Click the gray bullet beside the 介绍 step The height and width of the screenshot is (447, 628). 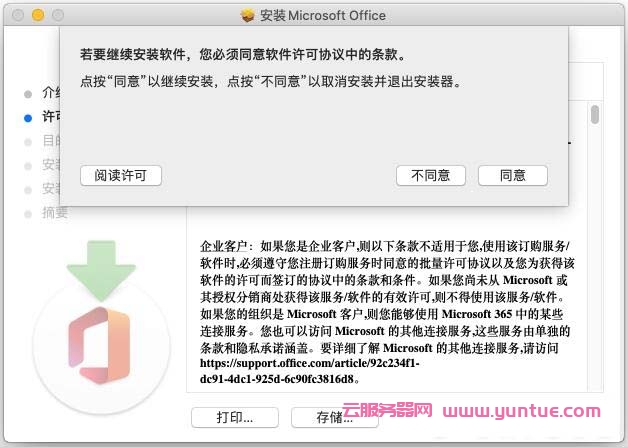(x=28, y=94)
